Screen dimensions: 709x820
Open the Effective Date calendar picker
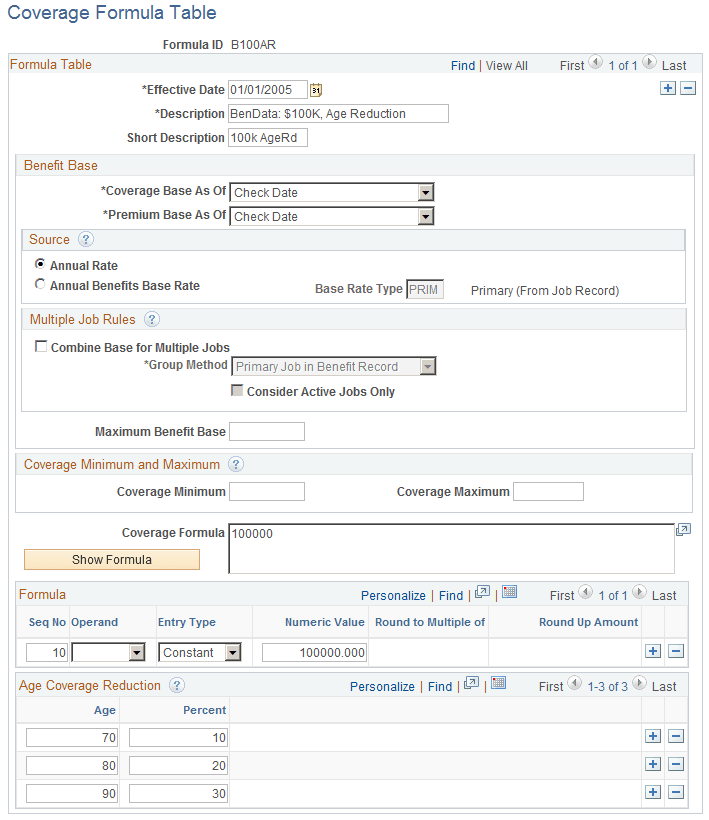click(315, 90)
